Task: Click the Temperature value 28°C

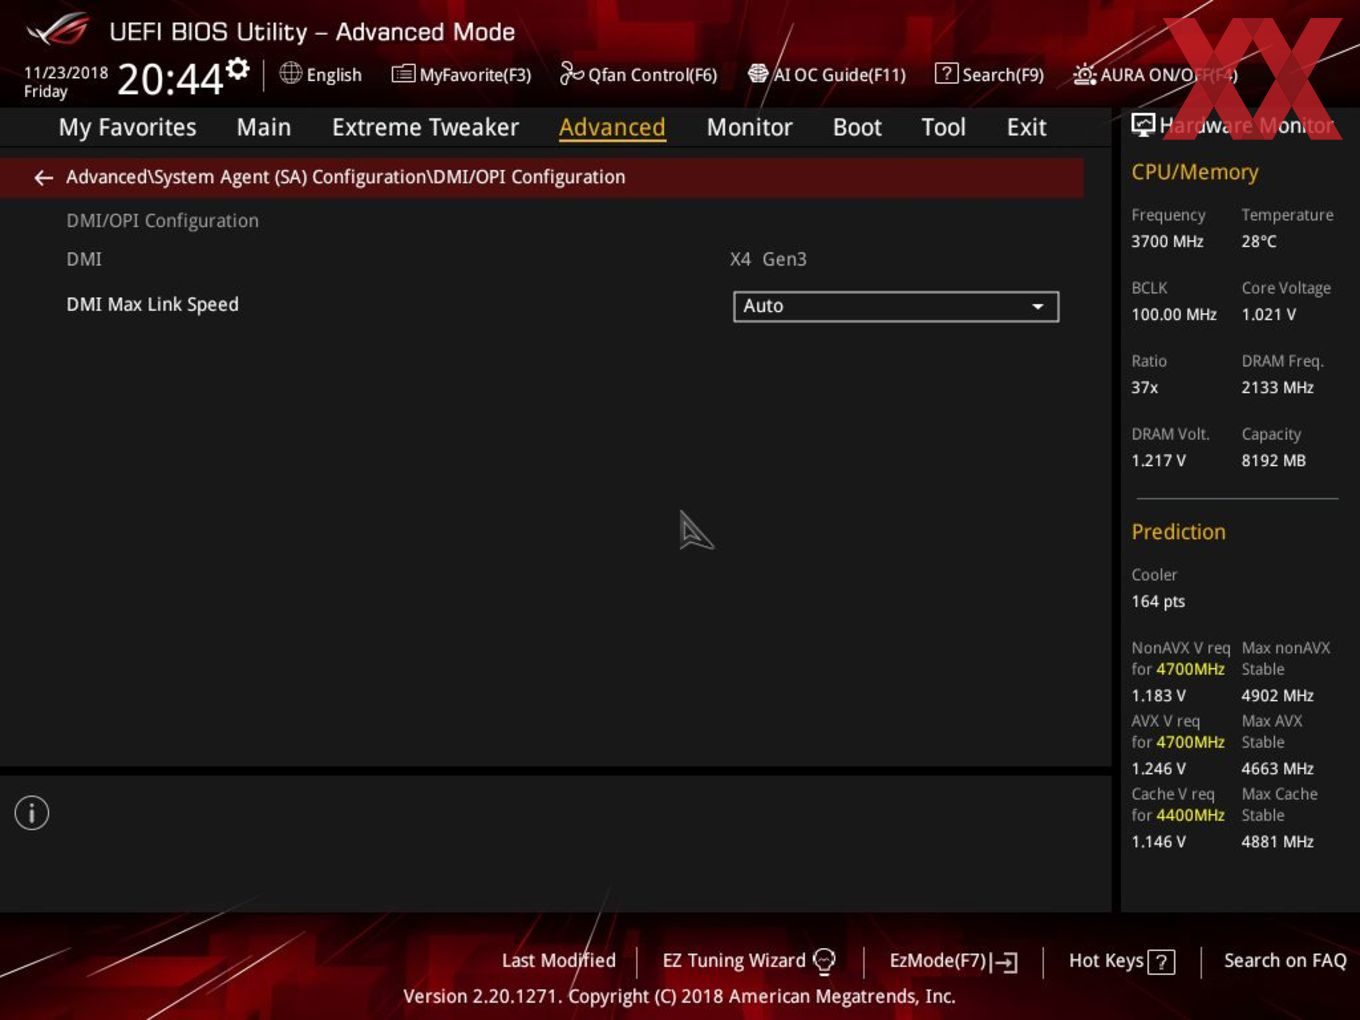Action: (x=1259, y=241)
